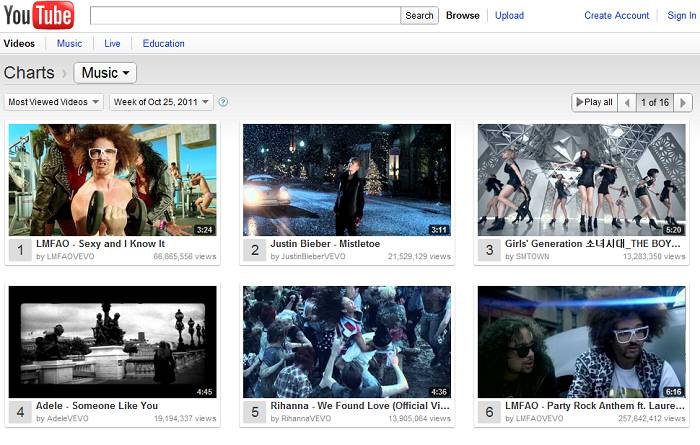Viewport: 700px width, 445px height.
Task: Click the rank number 5 badge
Action: click(x=254, y=412)
